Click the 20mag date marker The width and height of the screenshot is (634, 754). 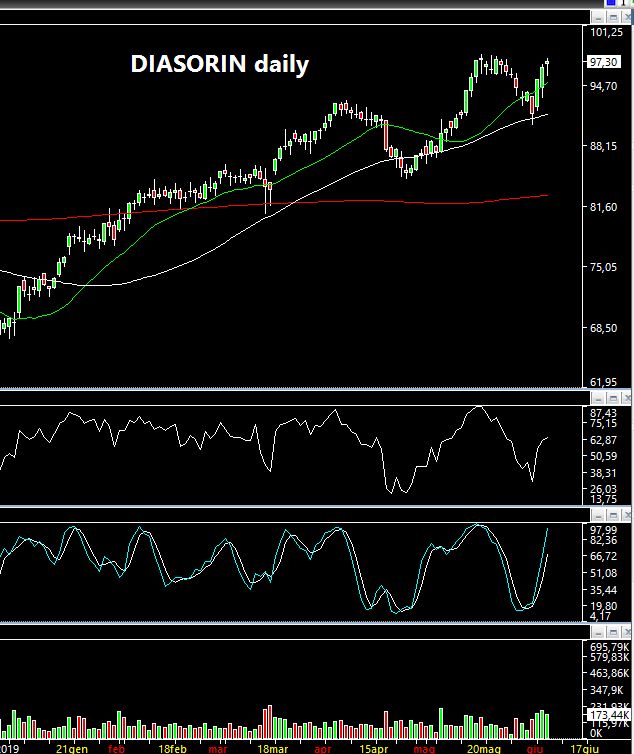coord(483,749)
